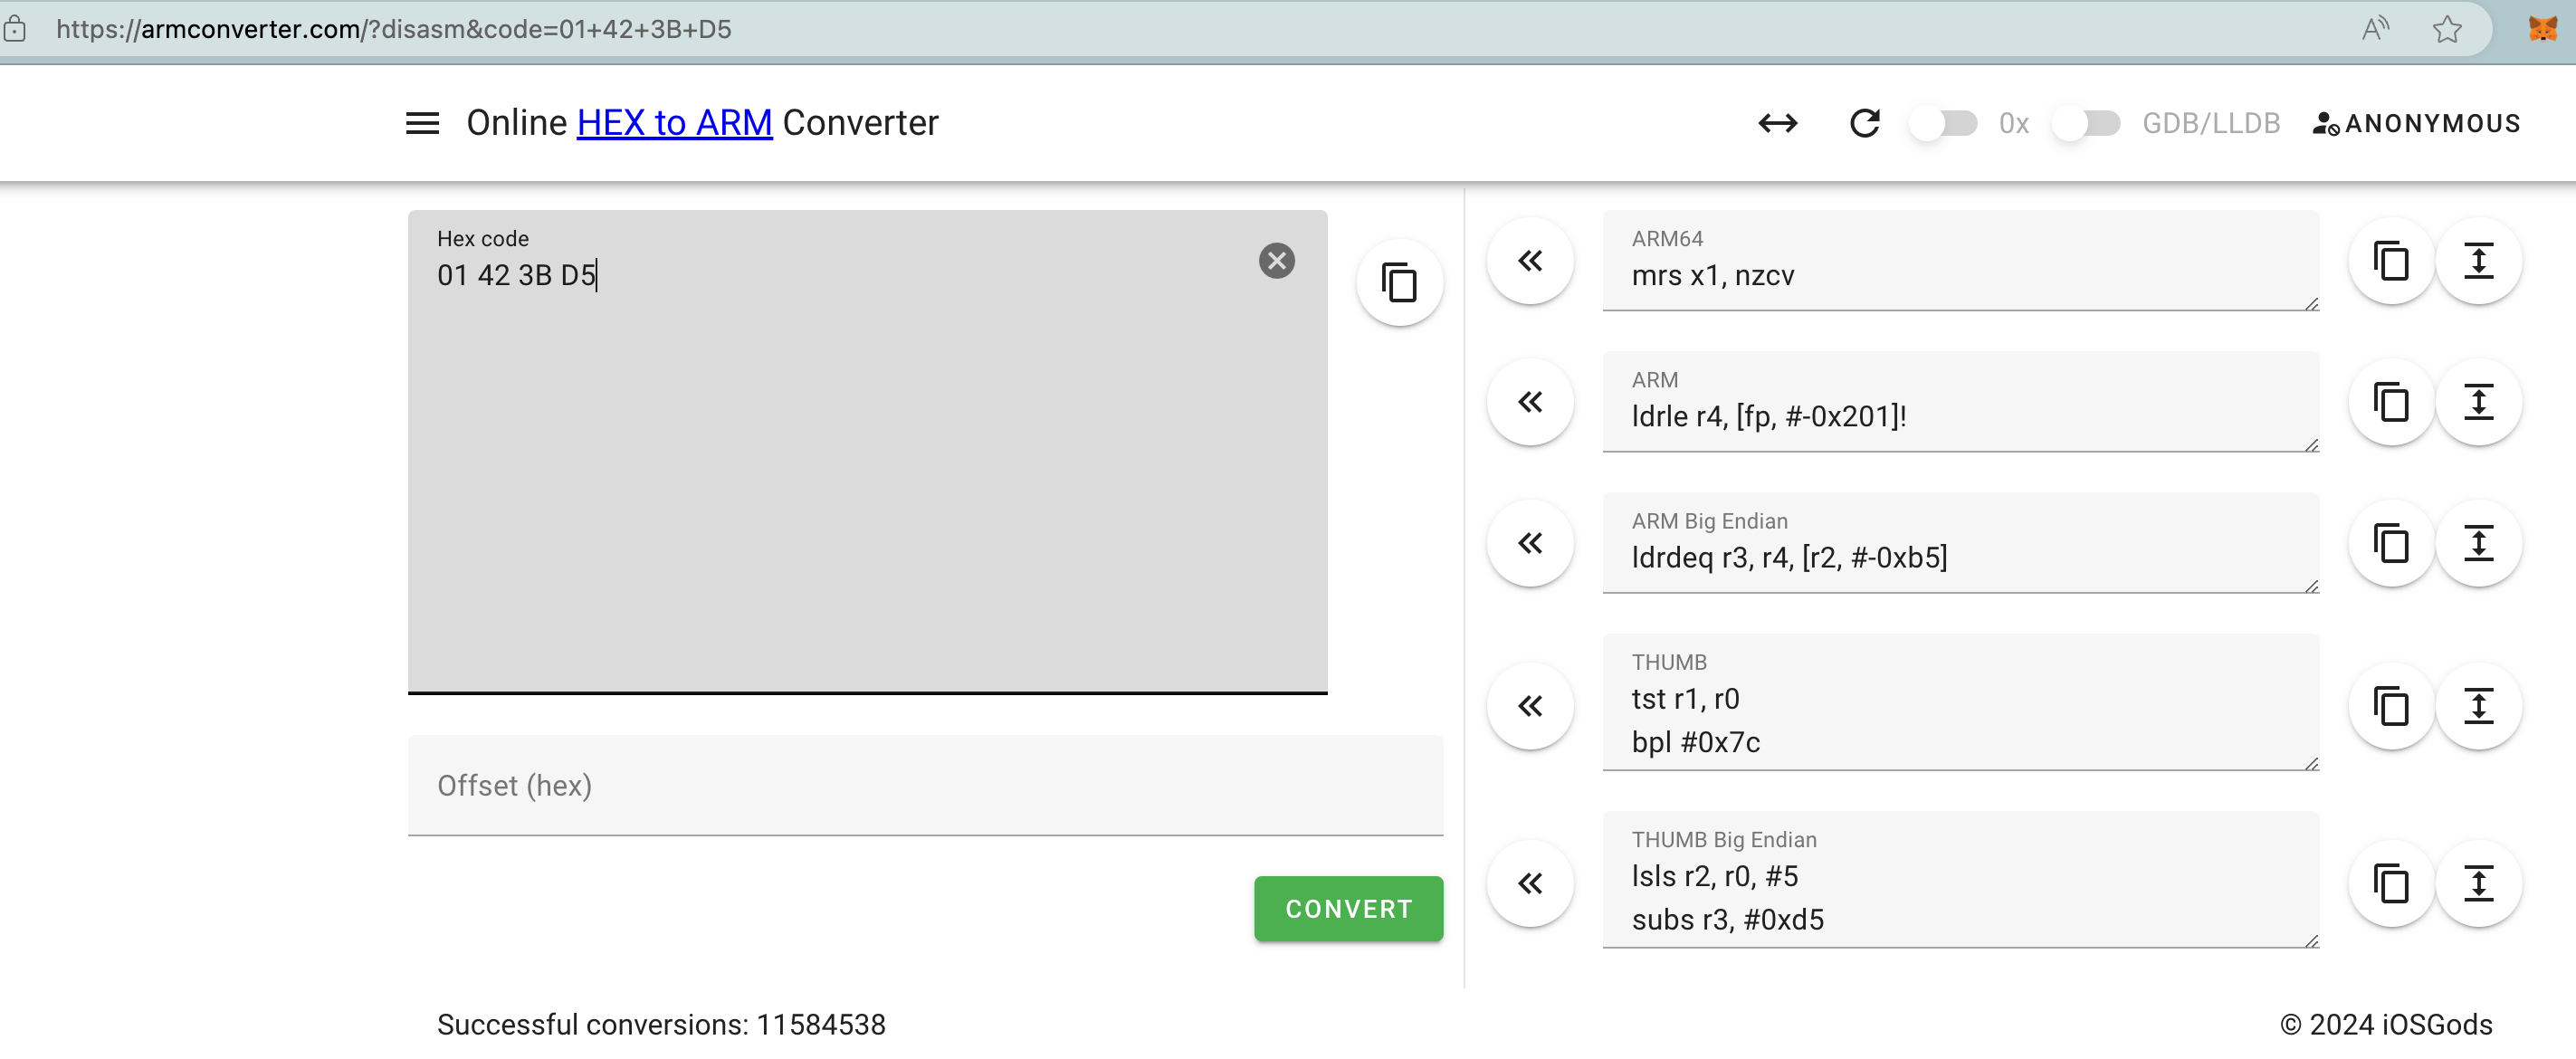Image resolution: width=2576 pixels, height=1059 pixels.
Task: Collapse the ARM Big Endian result panel
Action: 1528,543
